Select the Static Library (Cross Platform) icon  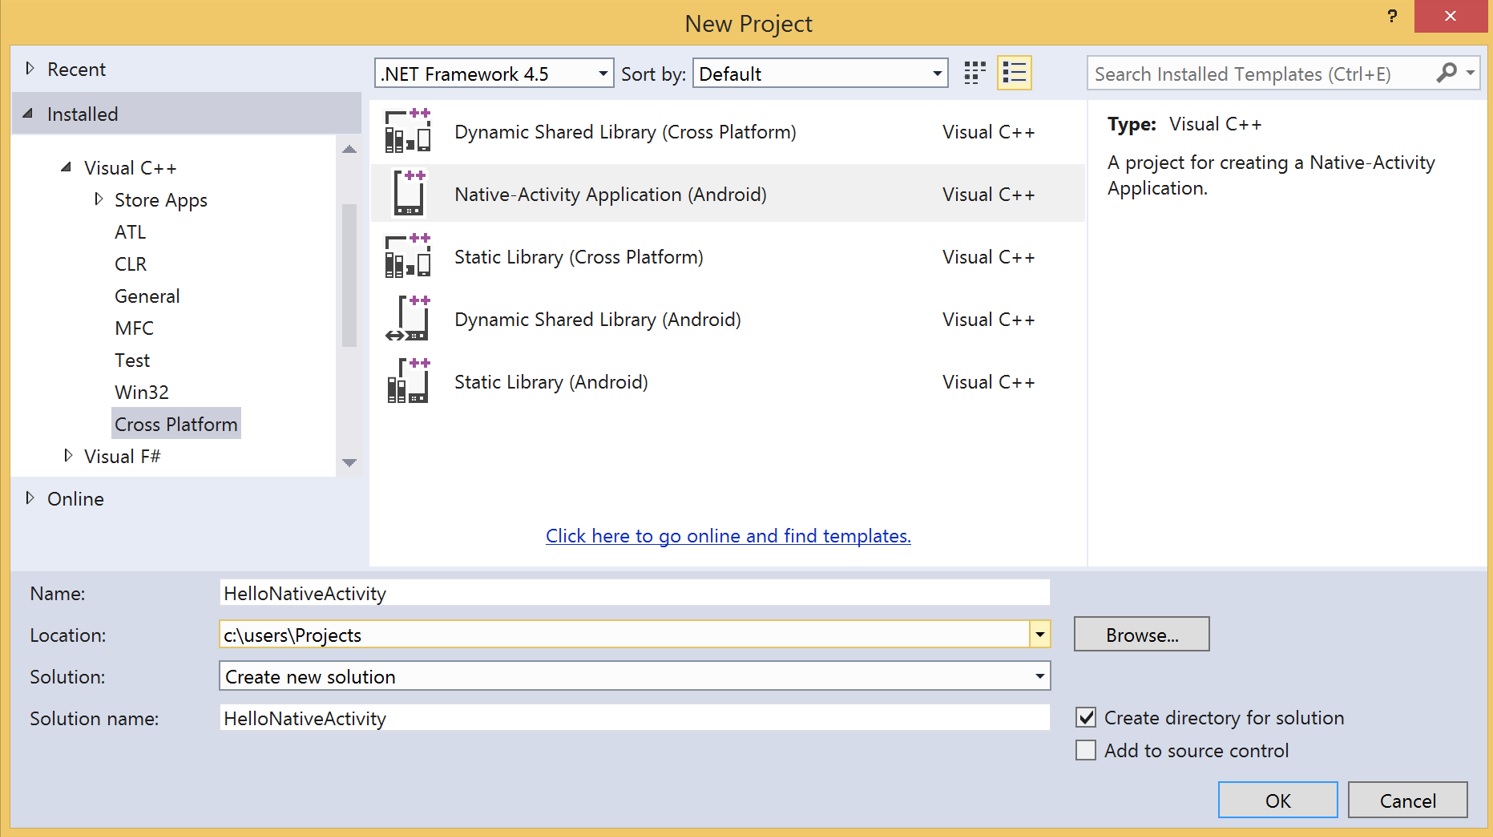pyautogui.click(x=408, y=257)
